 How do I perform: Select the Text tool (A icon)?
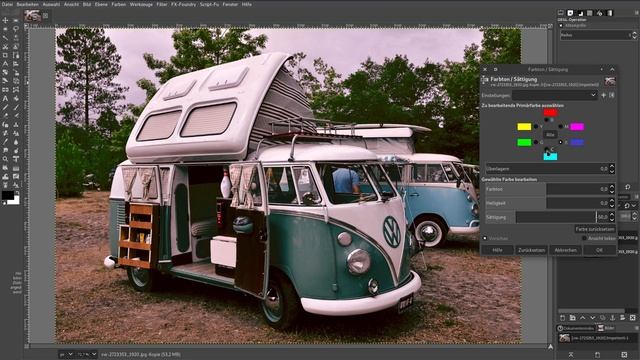click(x=5, y=98)
